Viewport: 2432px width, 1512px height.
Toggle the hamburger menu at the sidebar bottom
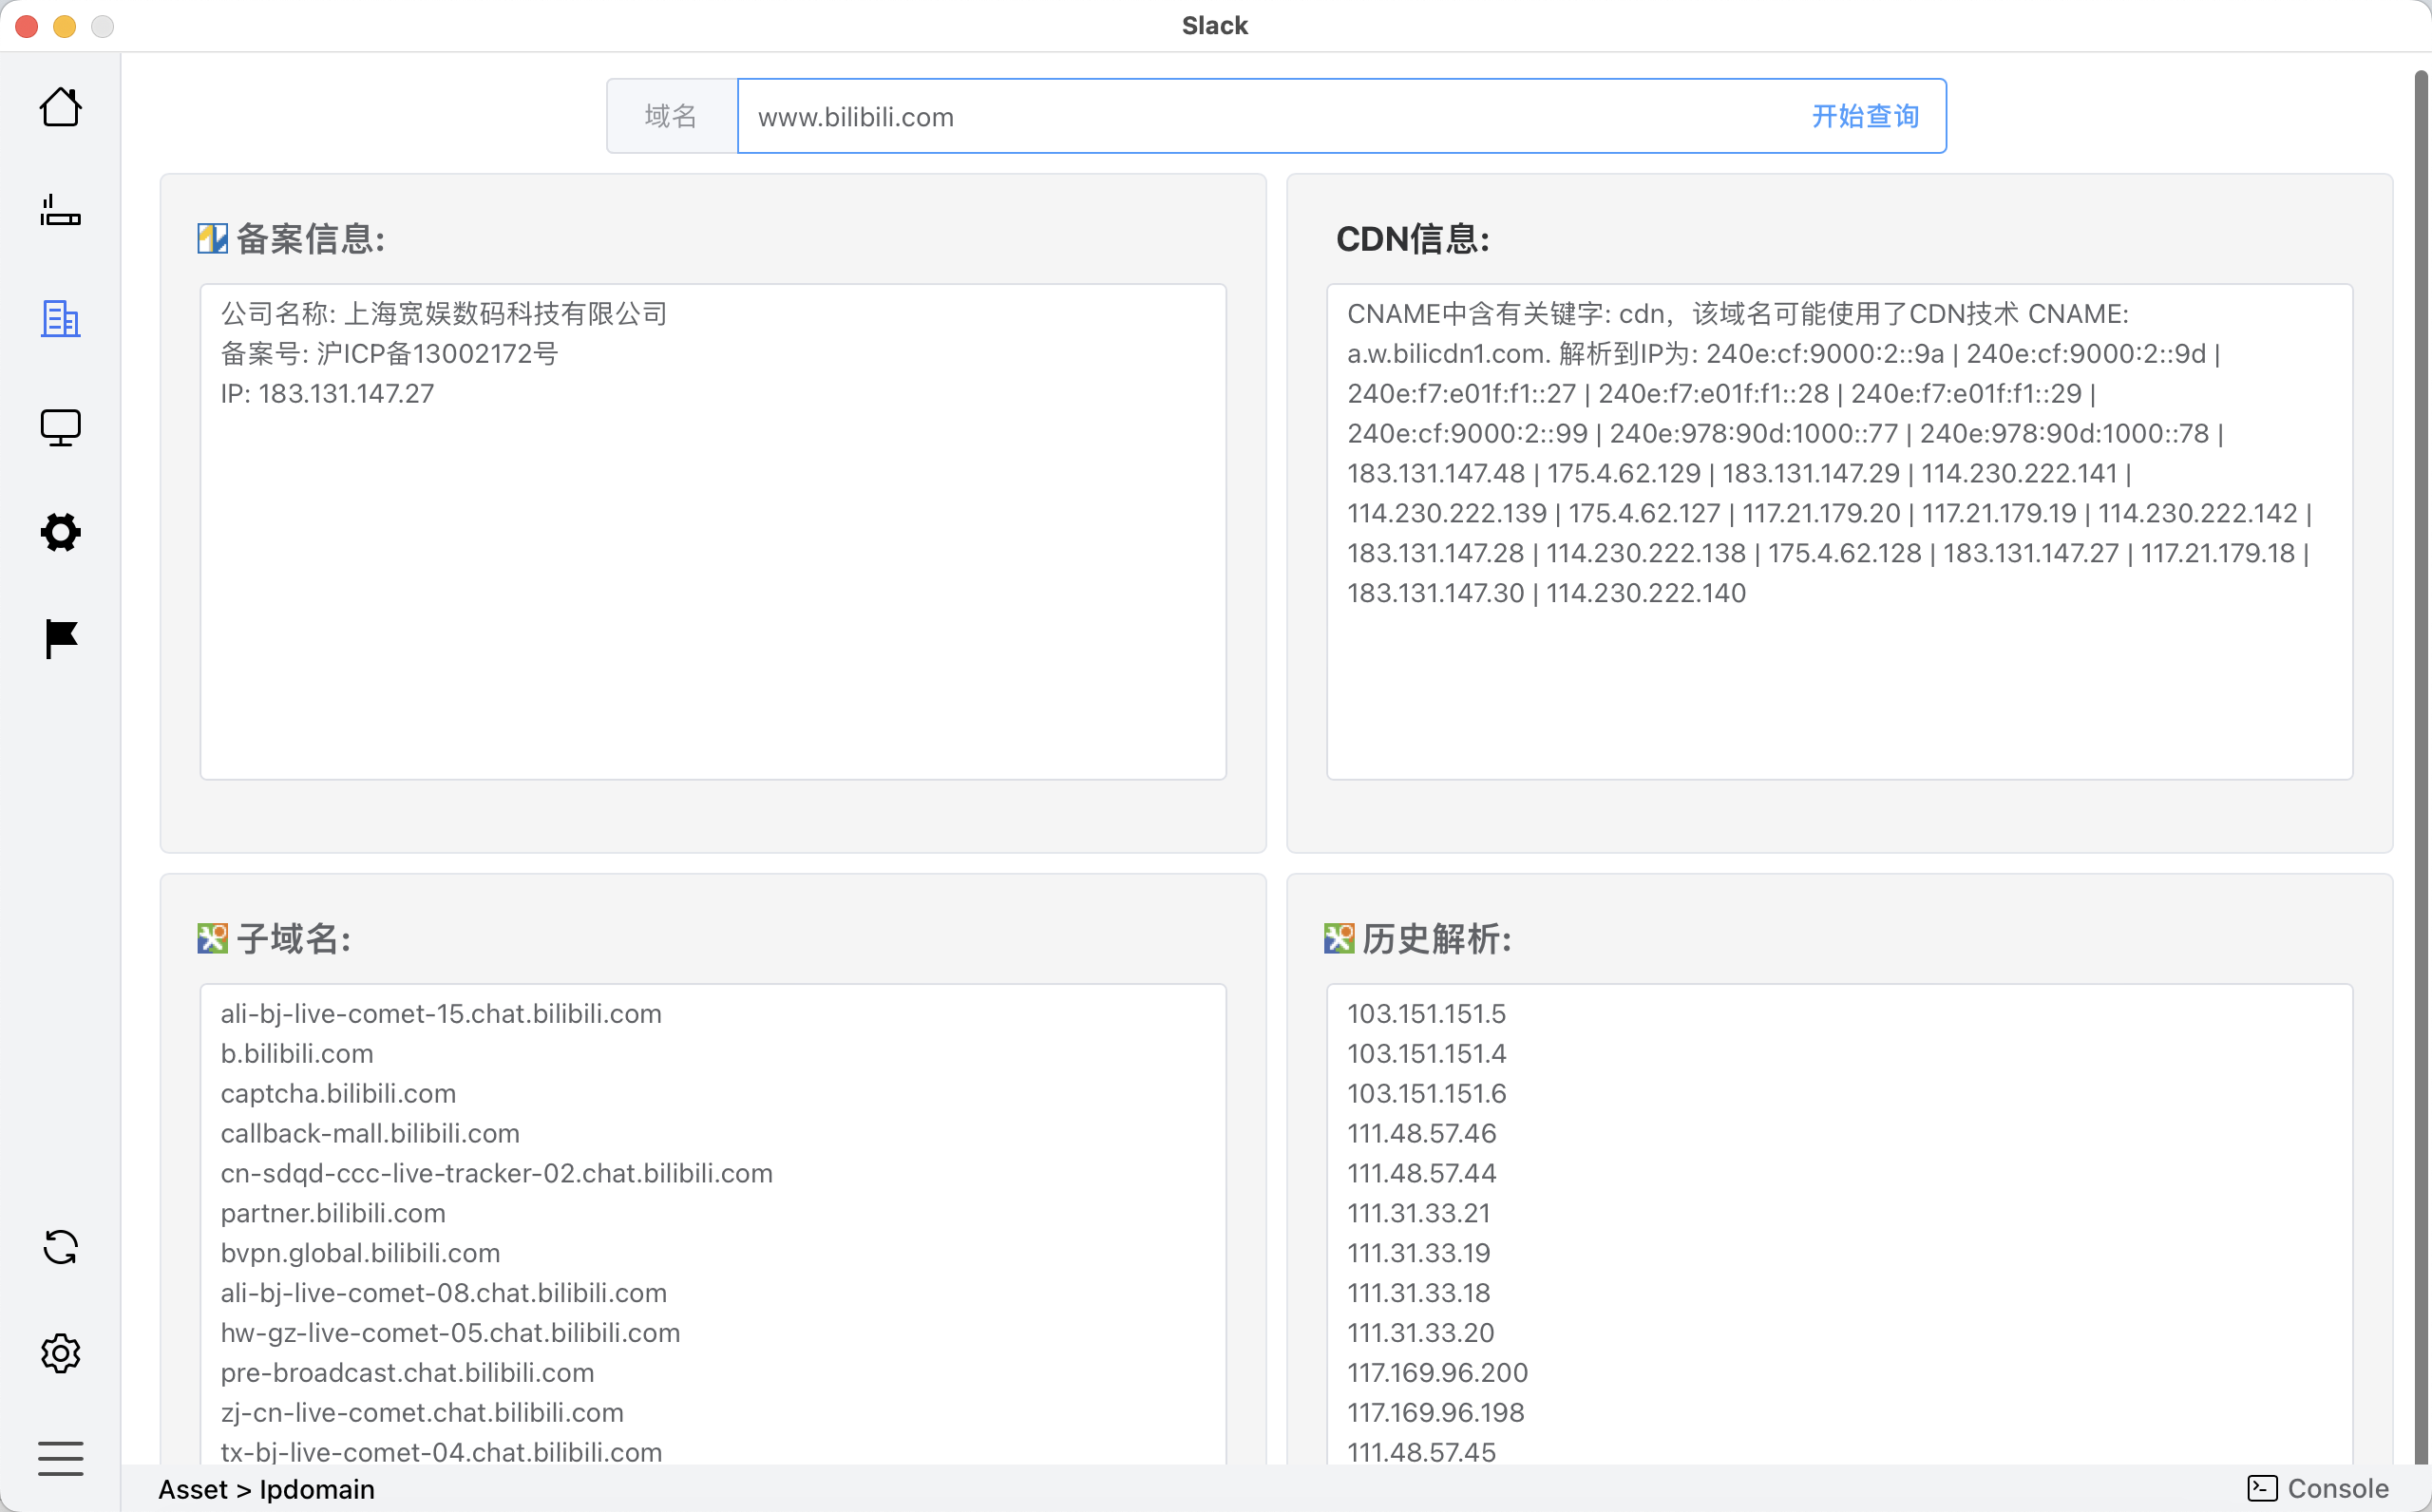coord(60,1458)
